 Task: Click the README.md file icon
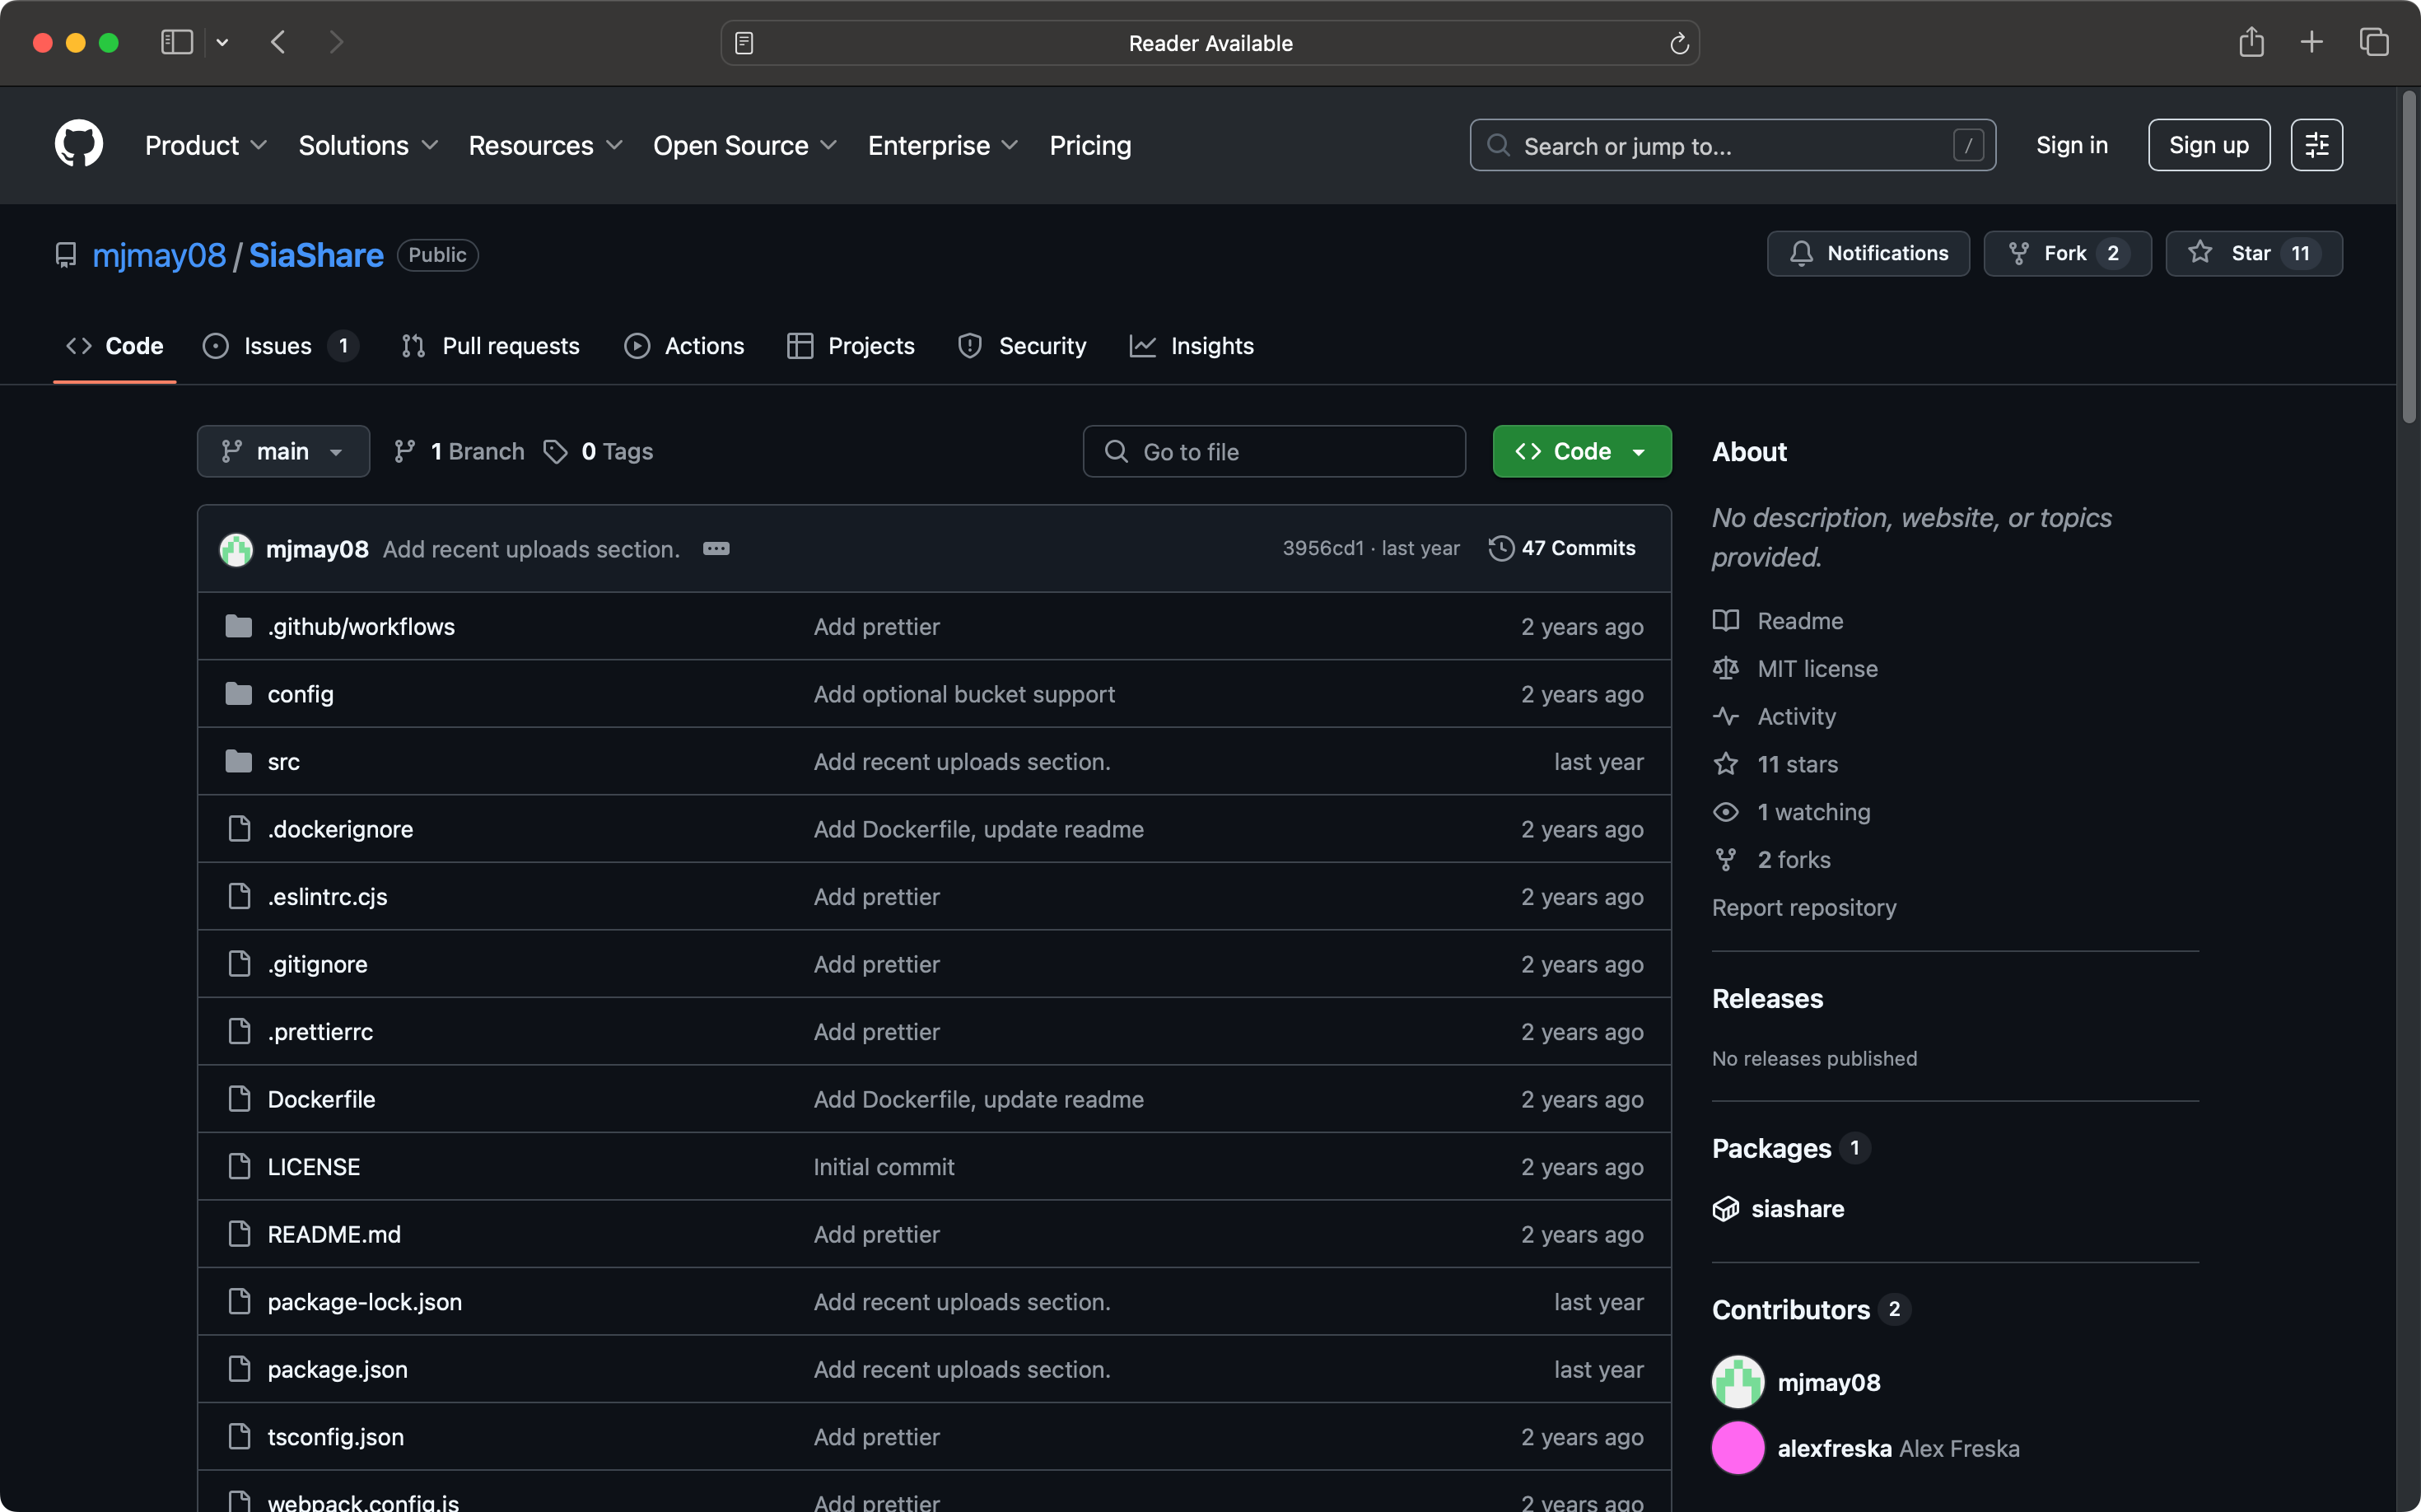coord(239,1234)
